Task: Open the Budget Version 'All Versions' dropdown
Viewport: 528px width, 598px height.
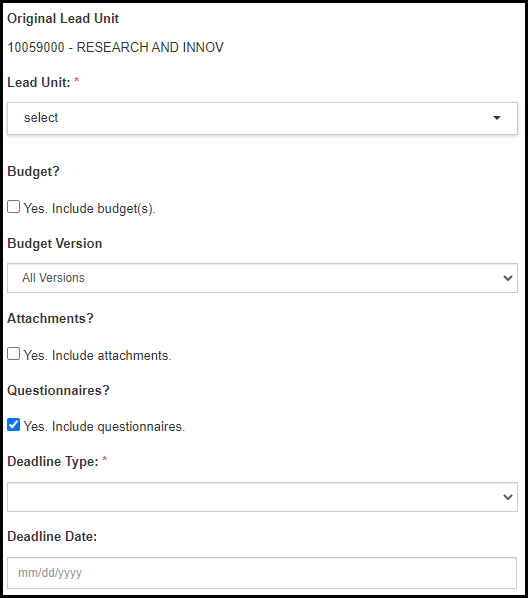Action: point(262,278)
